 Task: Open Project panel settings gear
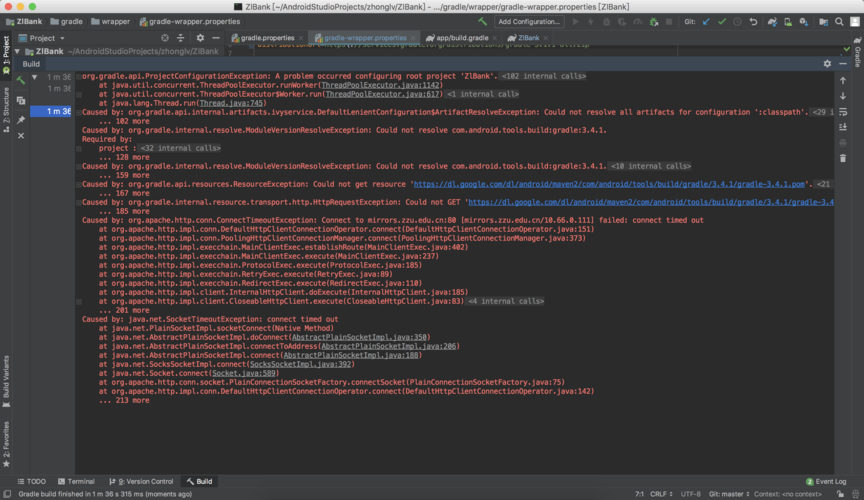(x=200, y=38)
